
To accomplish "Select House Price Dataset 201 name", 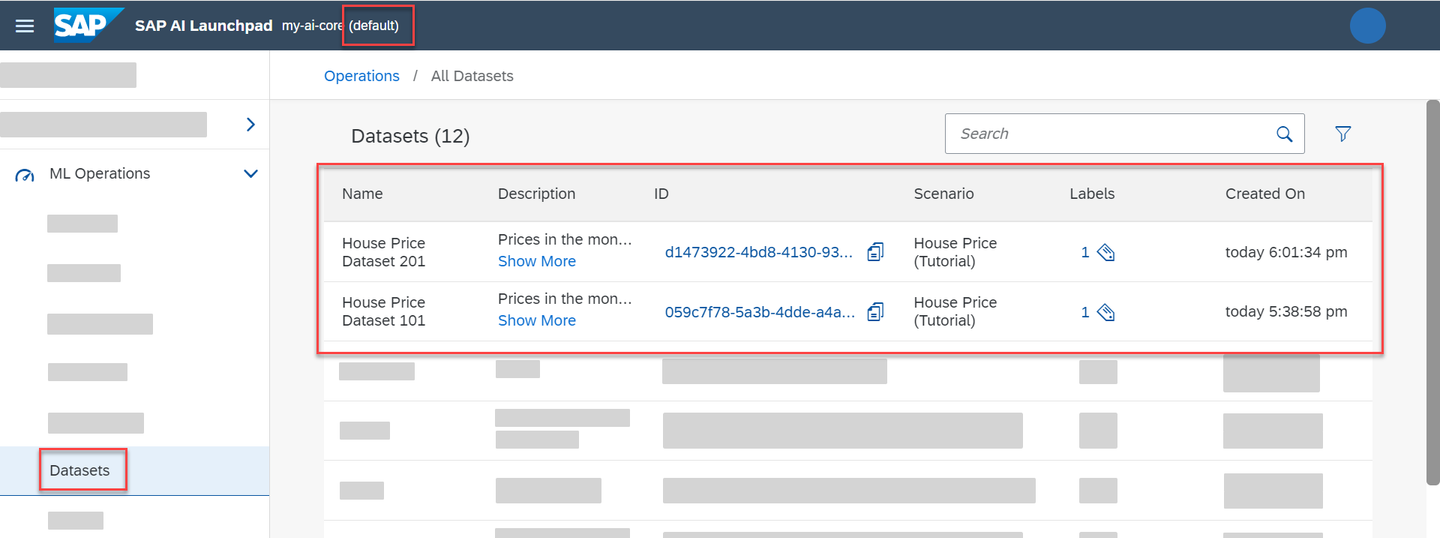I will tap(384, 252).
